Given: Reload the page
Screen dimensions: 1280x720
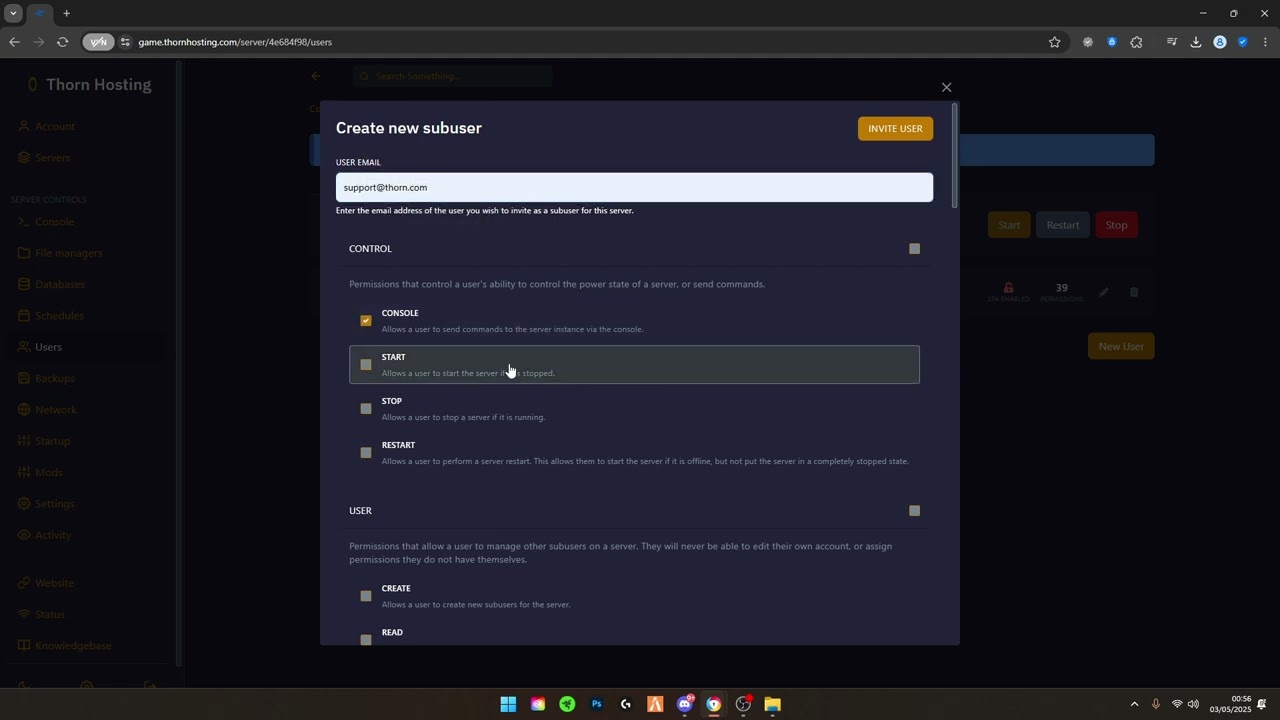Looking at the screenshot, I should tap(62, 42).
